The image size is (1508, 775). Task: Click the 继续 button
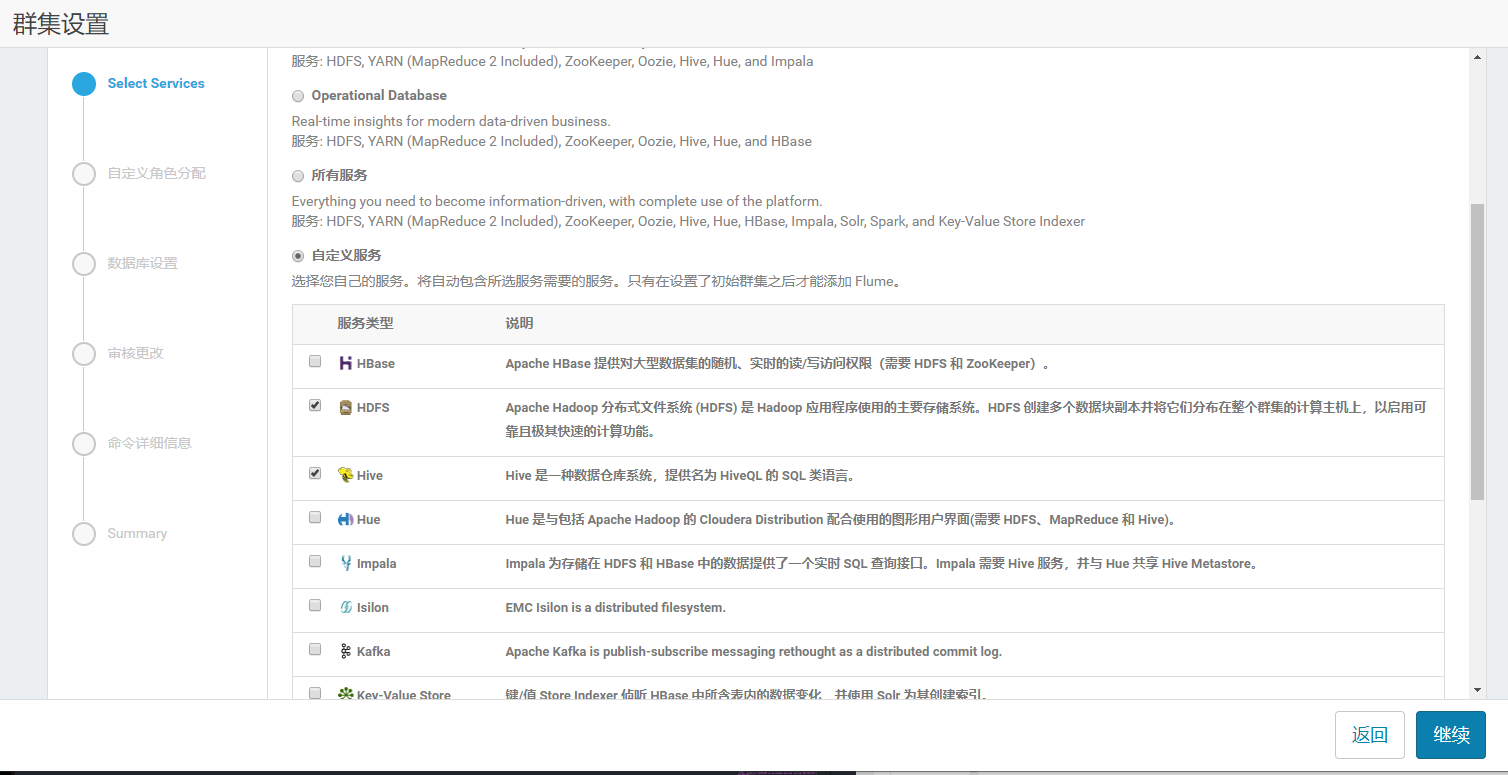(1451, 735)
